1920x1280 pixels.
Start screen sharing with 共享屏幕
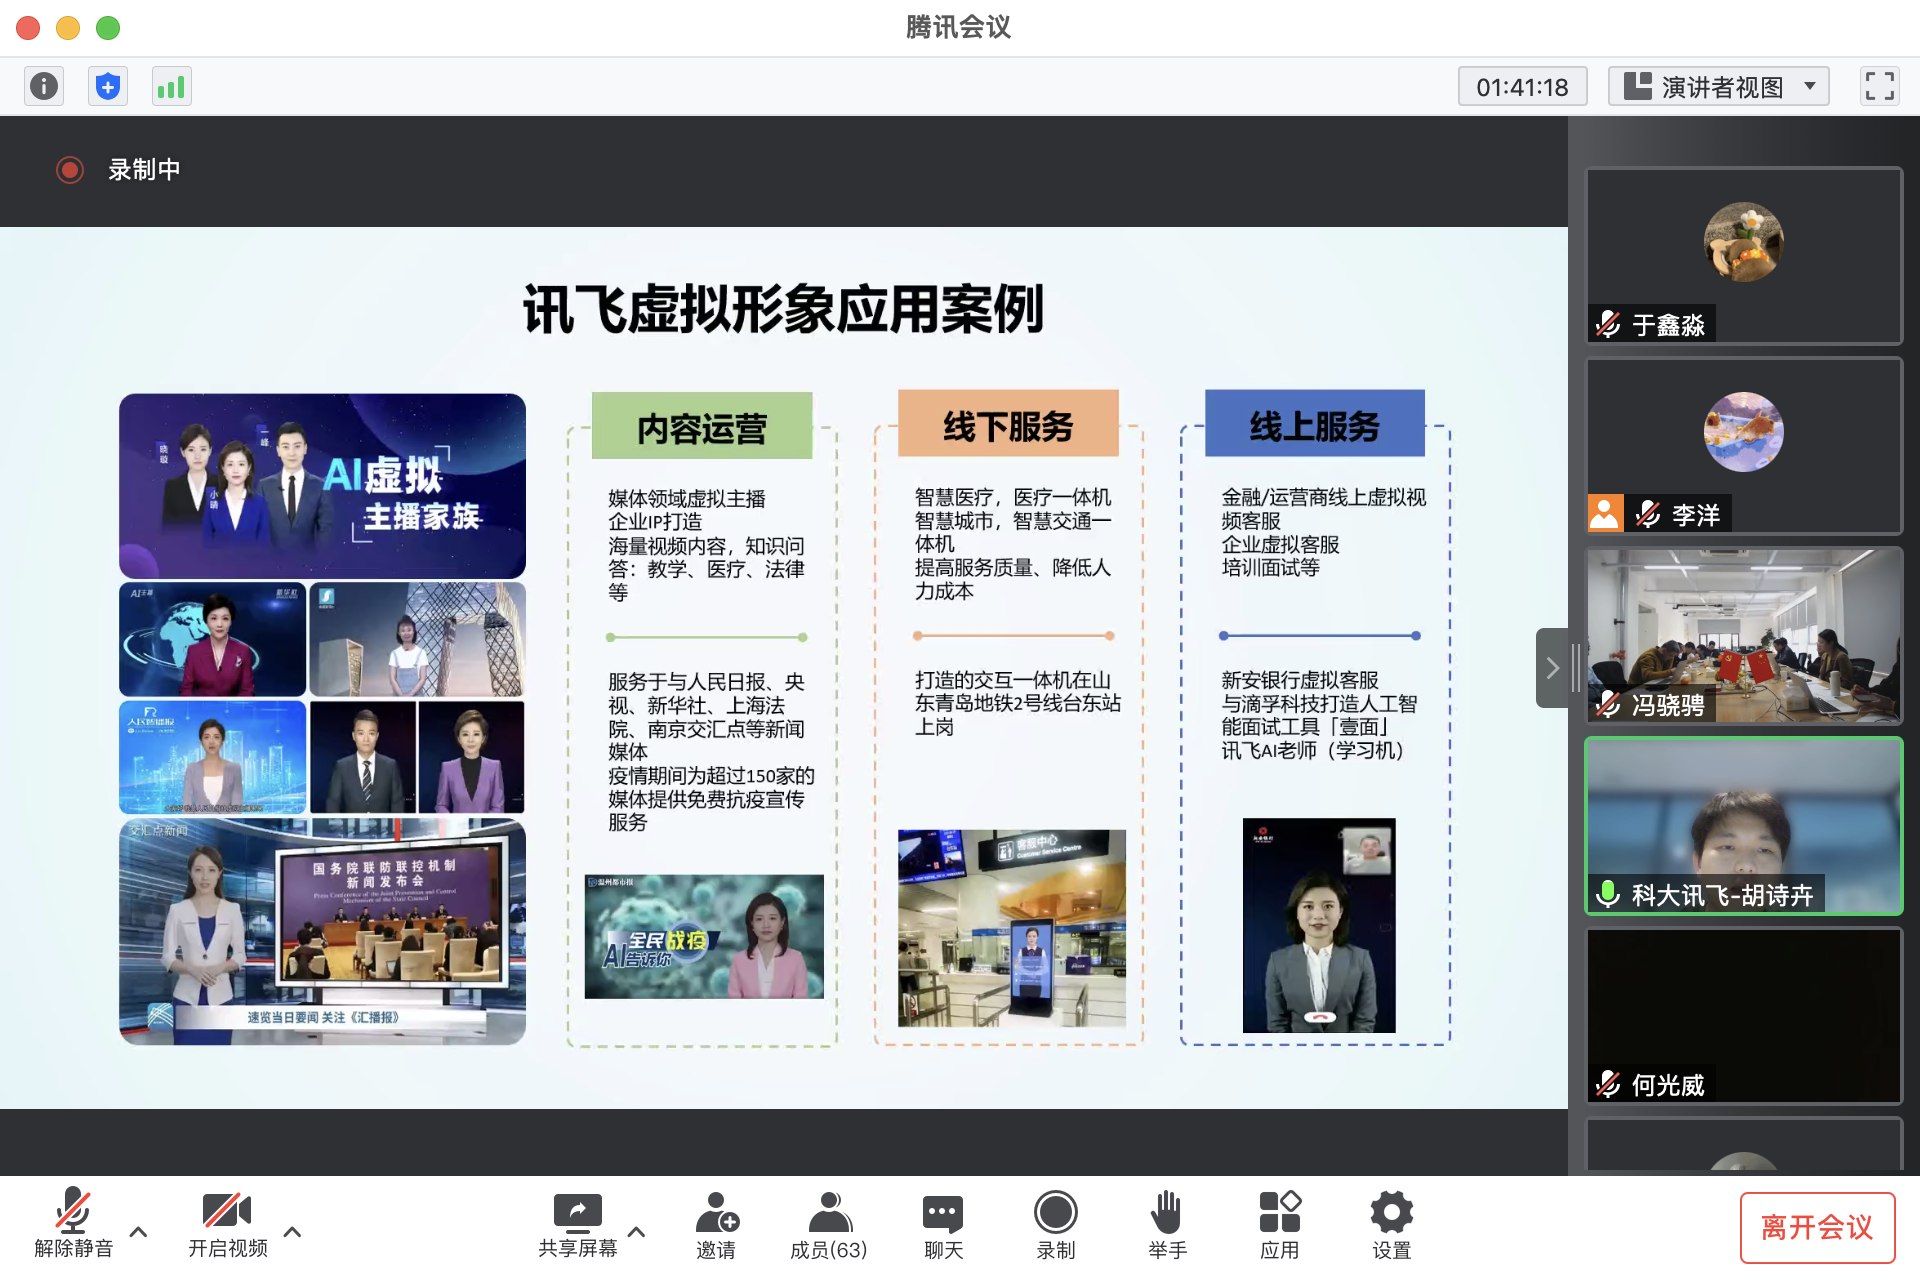[x=578, y=1223]
